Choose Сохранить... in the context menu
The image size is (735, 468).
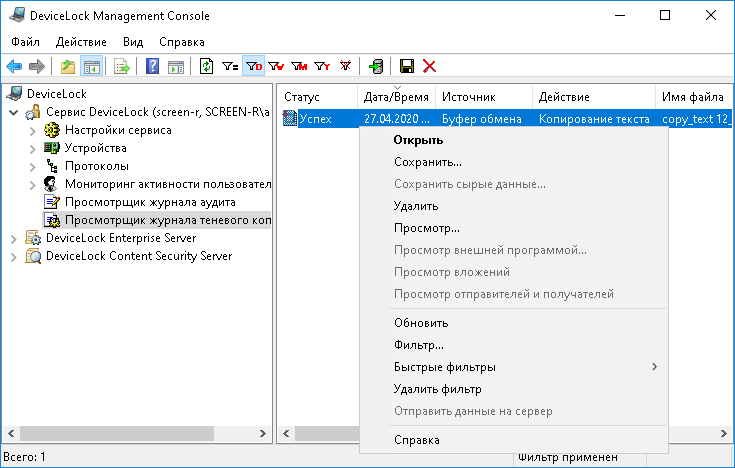pyautogui.click(x=428, y=161)
